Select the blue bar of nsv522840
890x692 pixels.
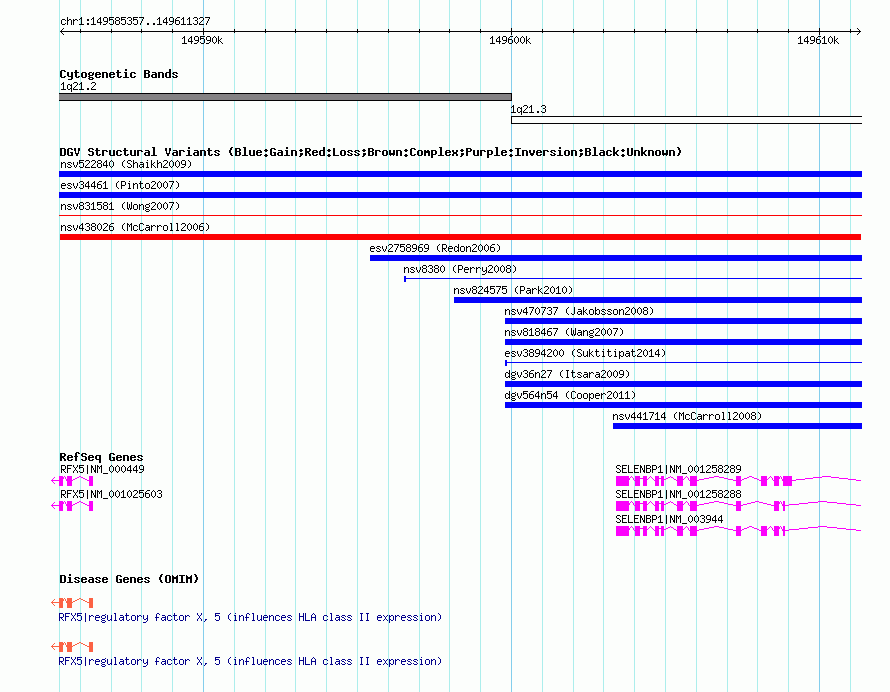[460, 174]
